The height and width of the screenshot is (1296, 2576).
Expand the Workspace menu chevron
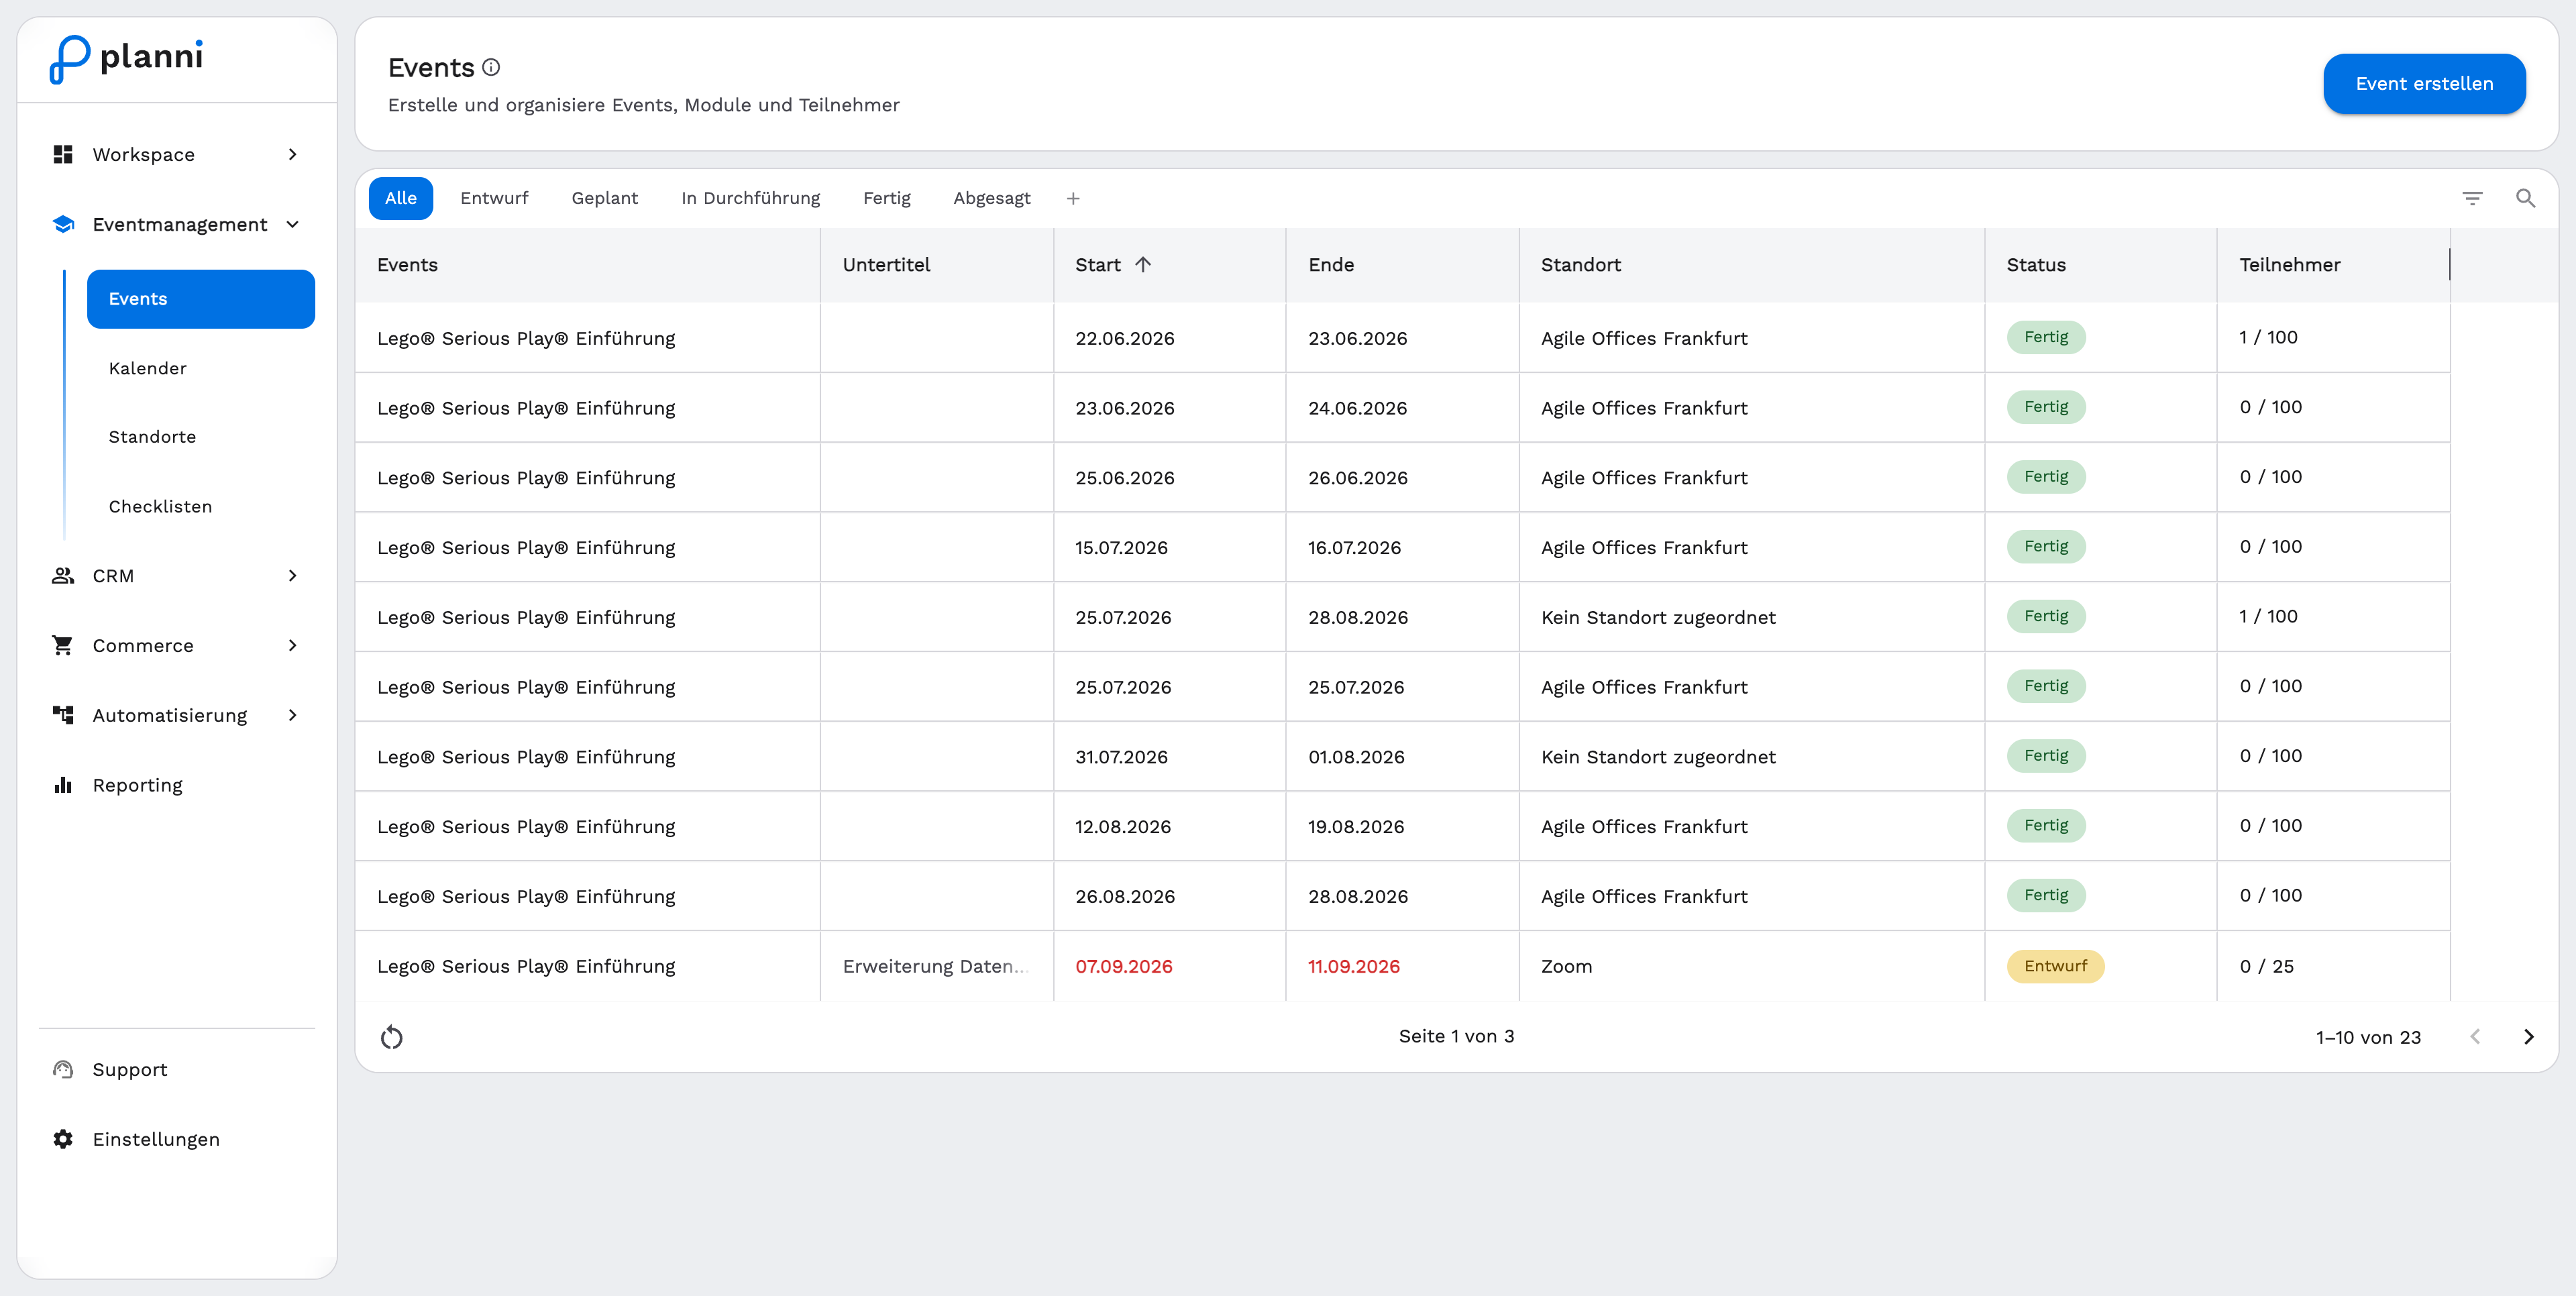point(292,154)
